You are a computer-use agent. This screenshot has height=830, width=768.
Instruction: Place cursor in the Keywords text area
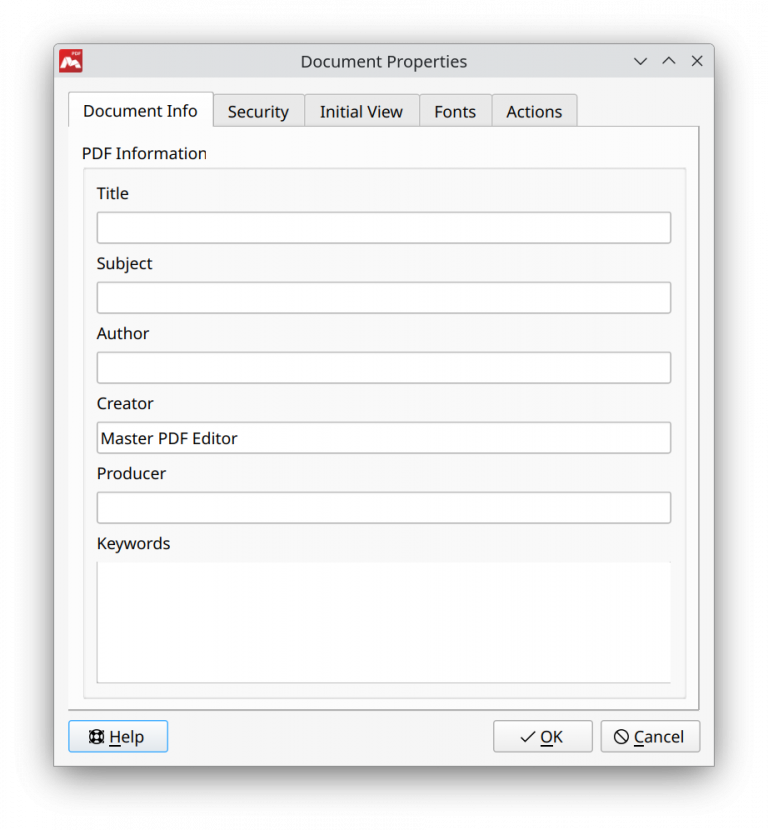tap(383, 620)
